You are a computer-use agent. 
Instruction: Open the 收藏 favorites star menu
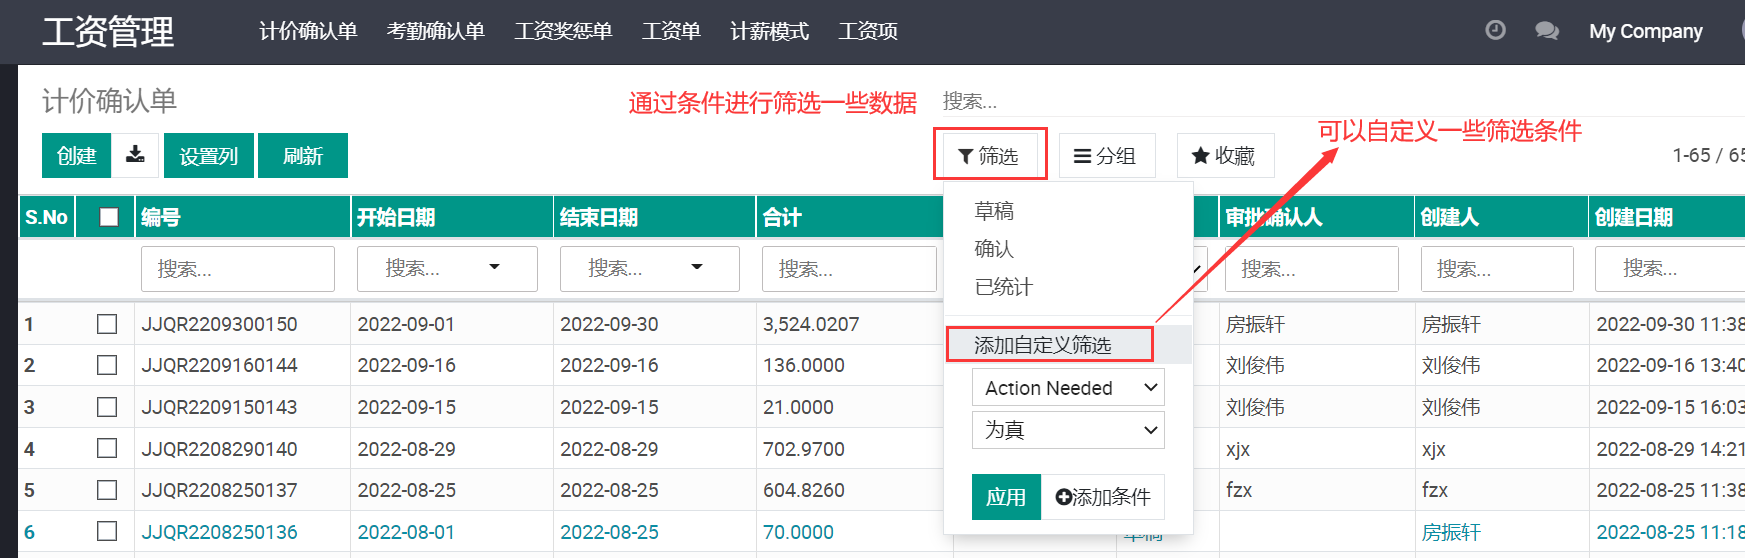[x=1224, y=156]
